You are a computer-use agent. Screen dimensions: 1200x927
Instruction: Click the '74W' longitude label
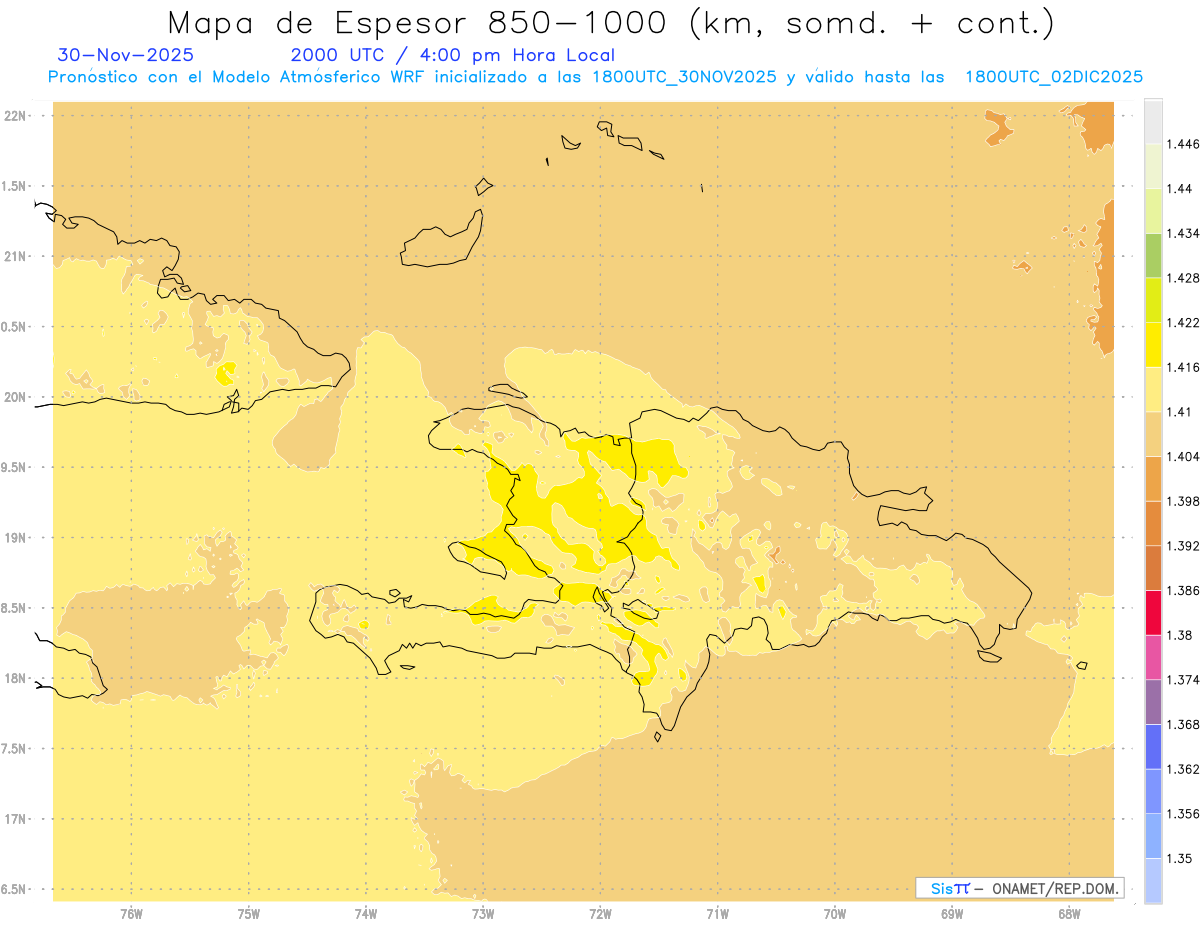pyautogui.click(x=366, y=913)
